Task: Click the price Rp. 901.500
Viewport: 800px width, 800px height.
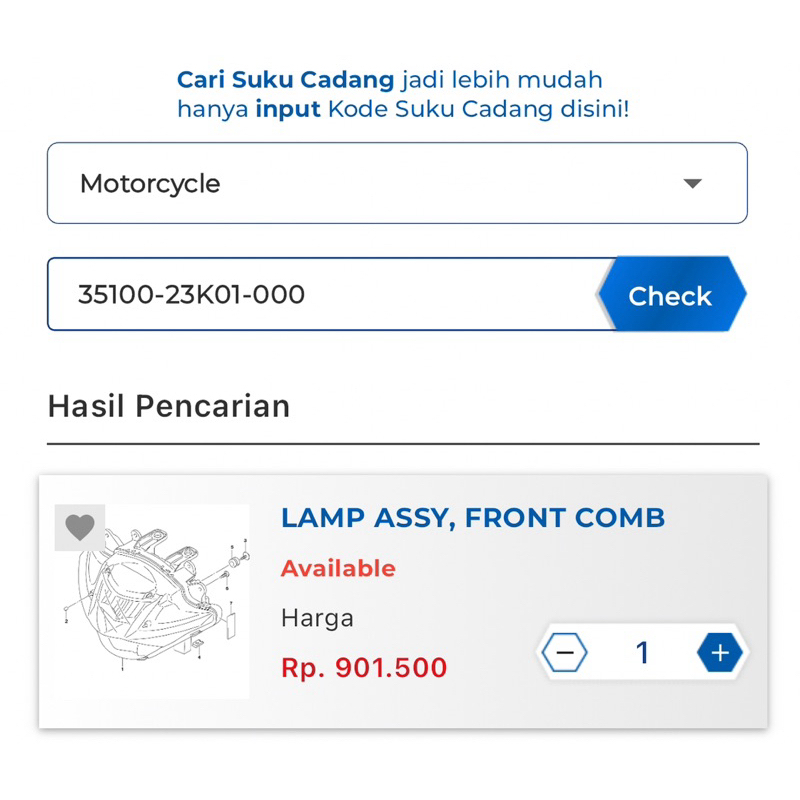Action: (x=364, y=668)
